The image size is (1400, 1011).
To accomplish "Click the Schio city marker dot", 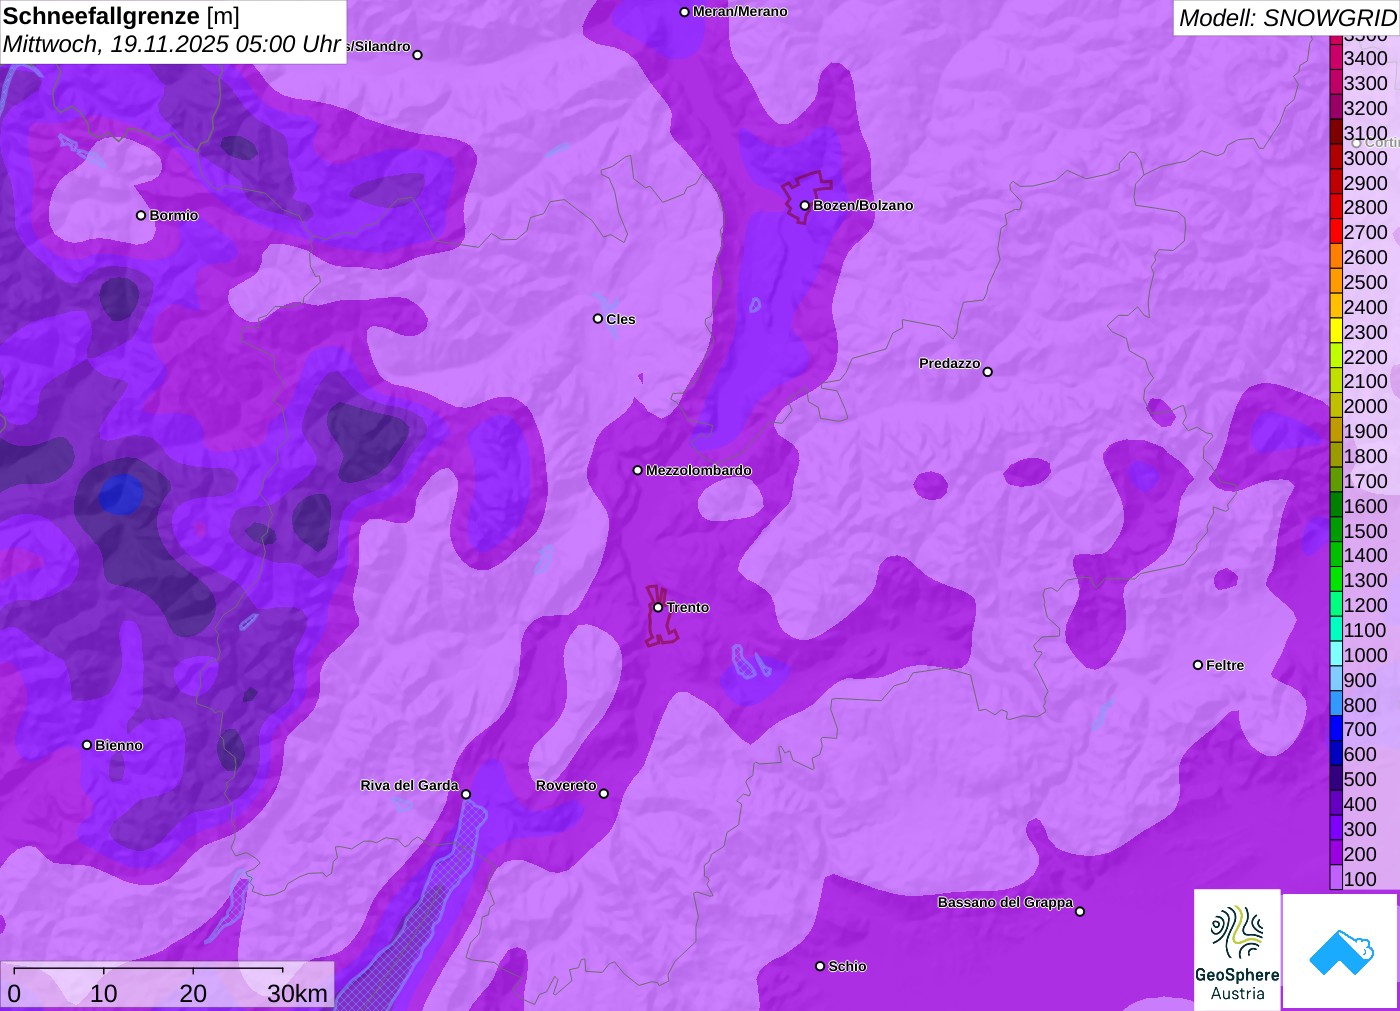I will 820,966.
